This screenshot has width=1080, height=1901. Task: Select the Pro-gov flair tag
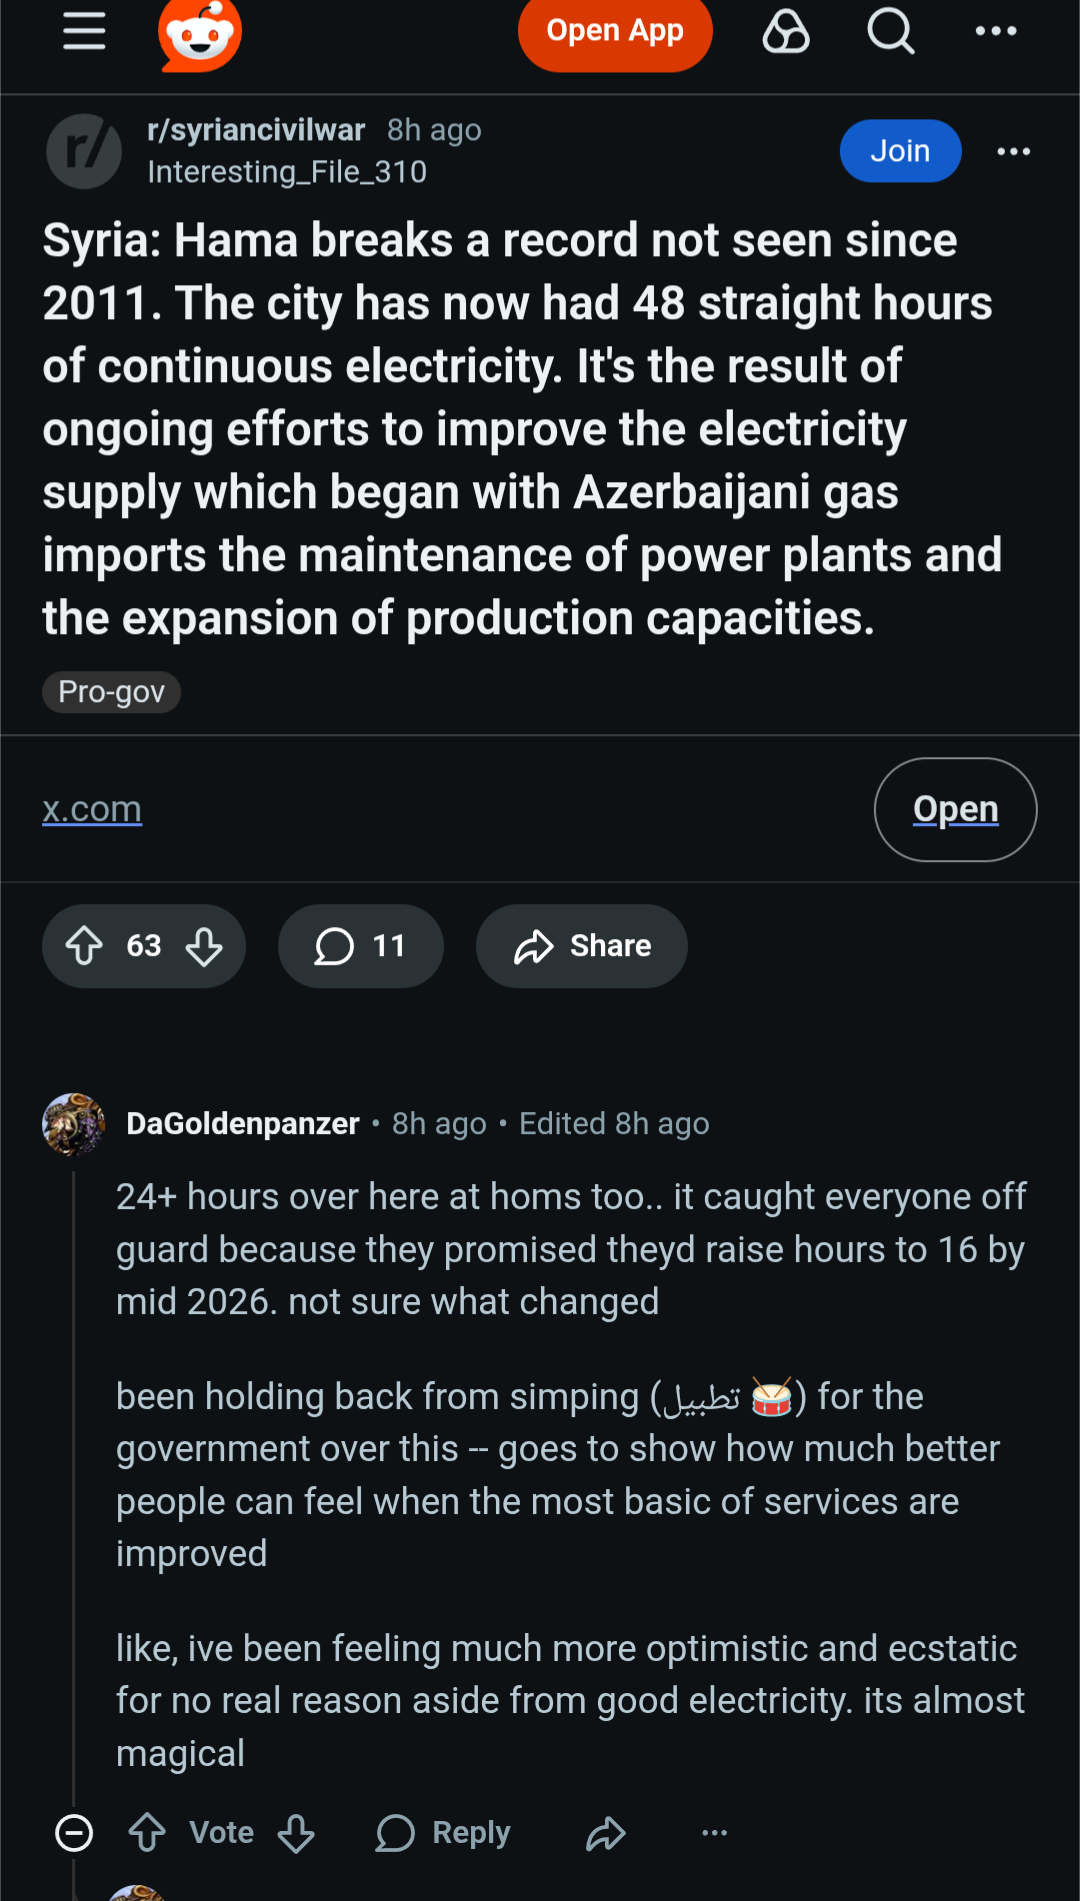111,692
